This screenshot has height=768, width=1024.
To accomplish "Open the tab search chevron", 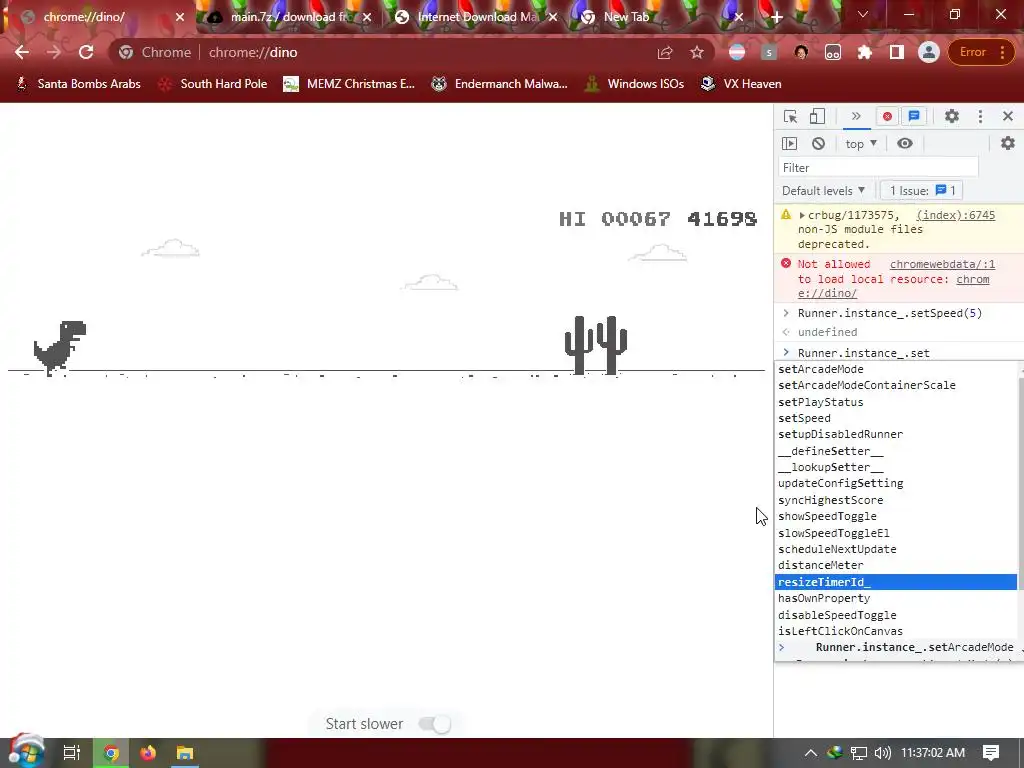I will [863, 14].
